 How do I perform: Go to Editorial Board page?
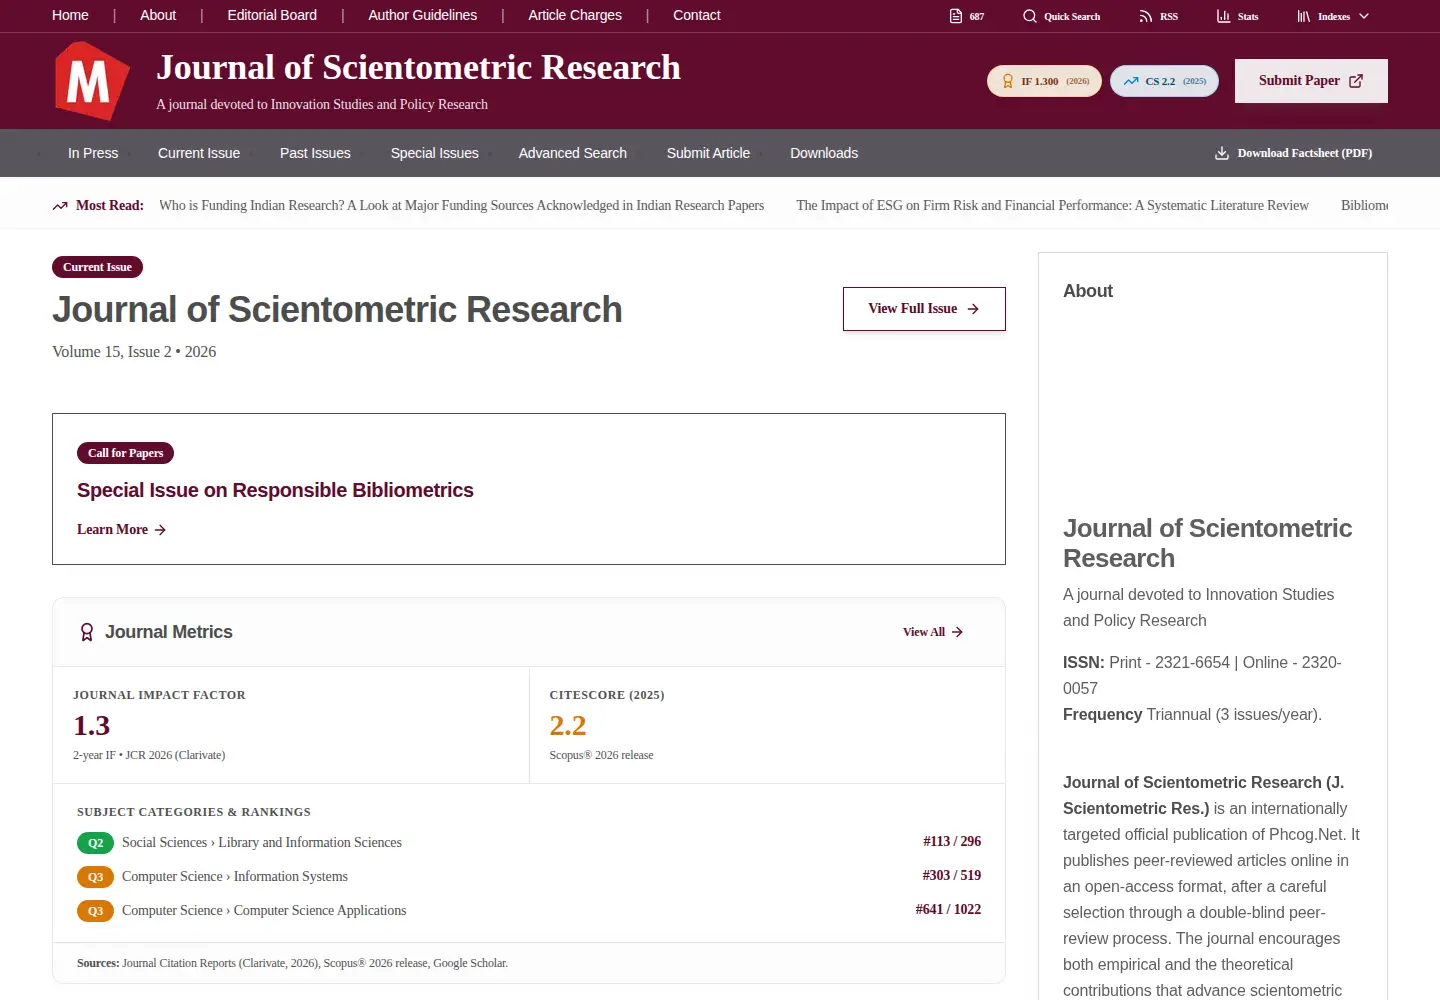pos(272,15)
